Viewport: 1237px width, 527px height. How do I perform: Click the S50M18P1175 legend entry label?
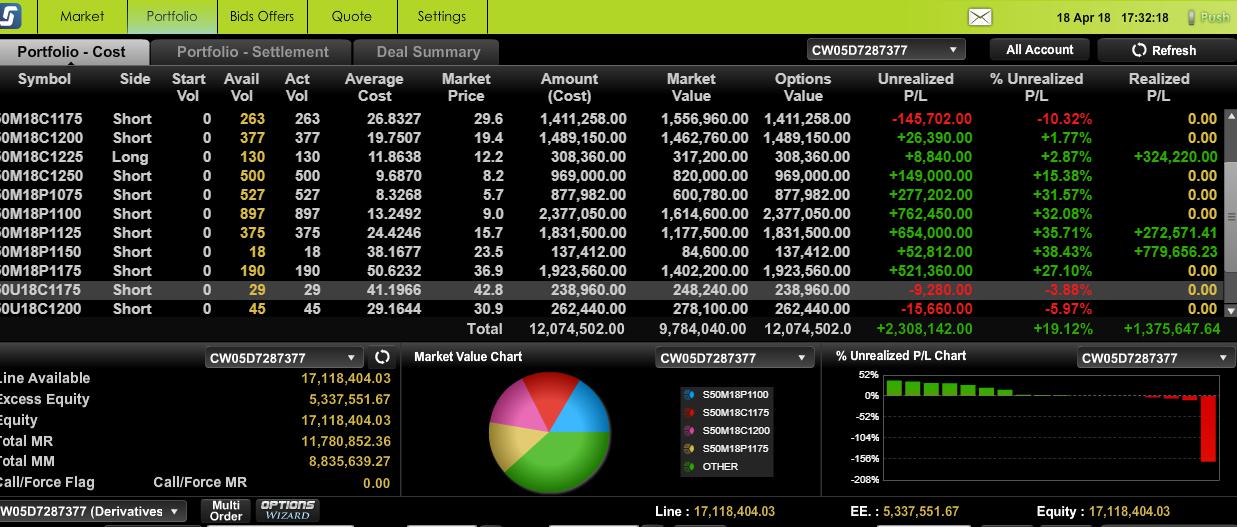pyautogui.click(x=736, y=449)
